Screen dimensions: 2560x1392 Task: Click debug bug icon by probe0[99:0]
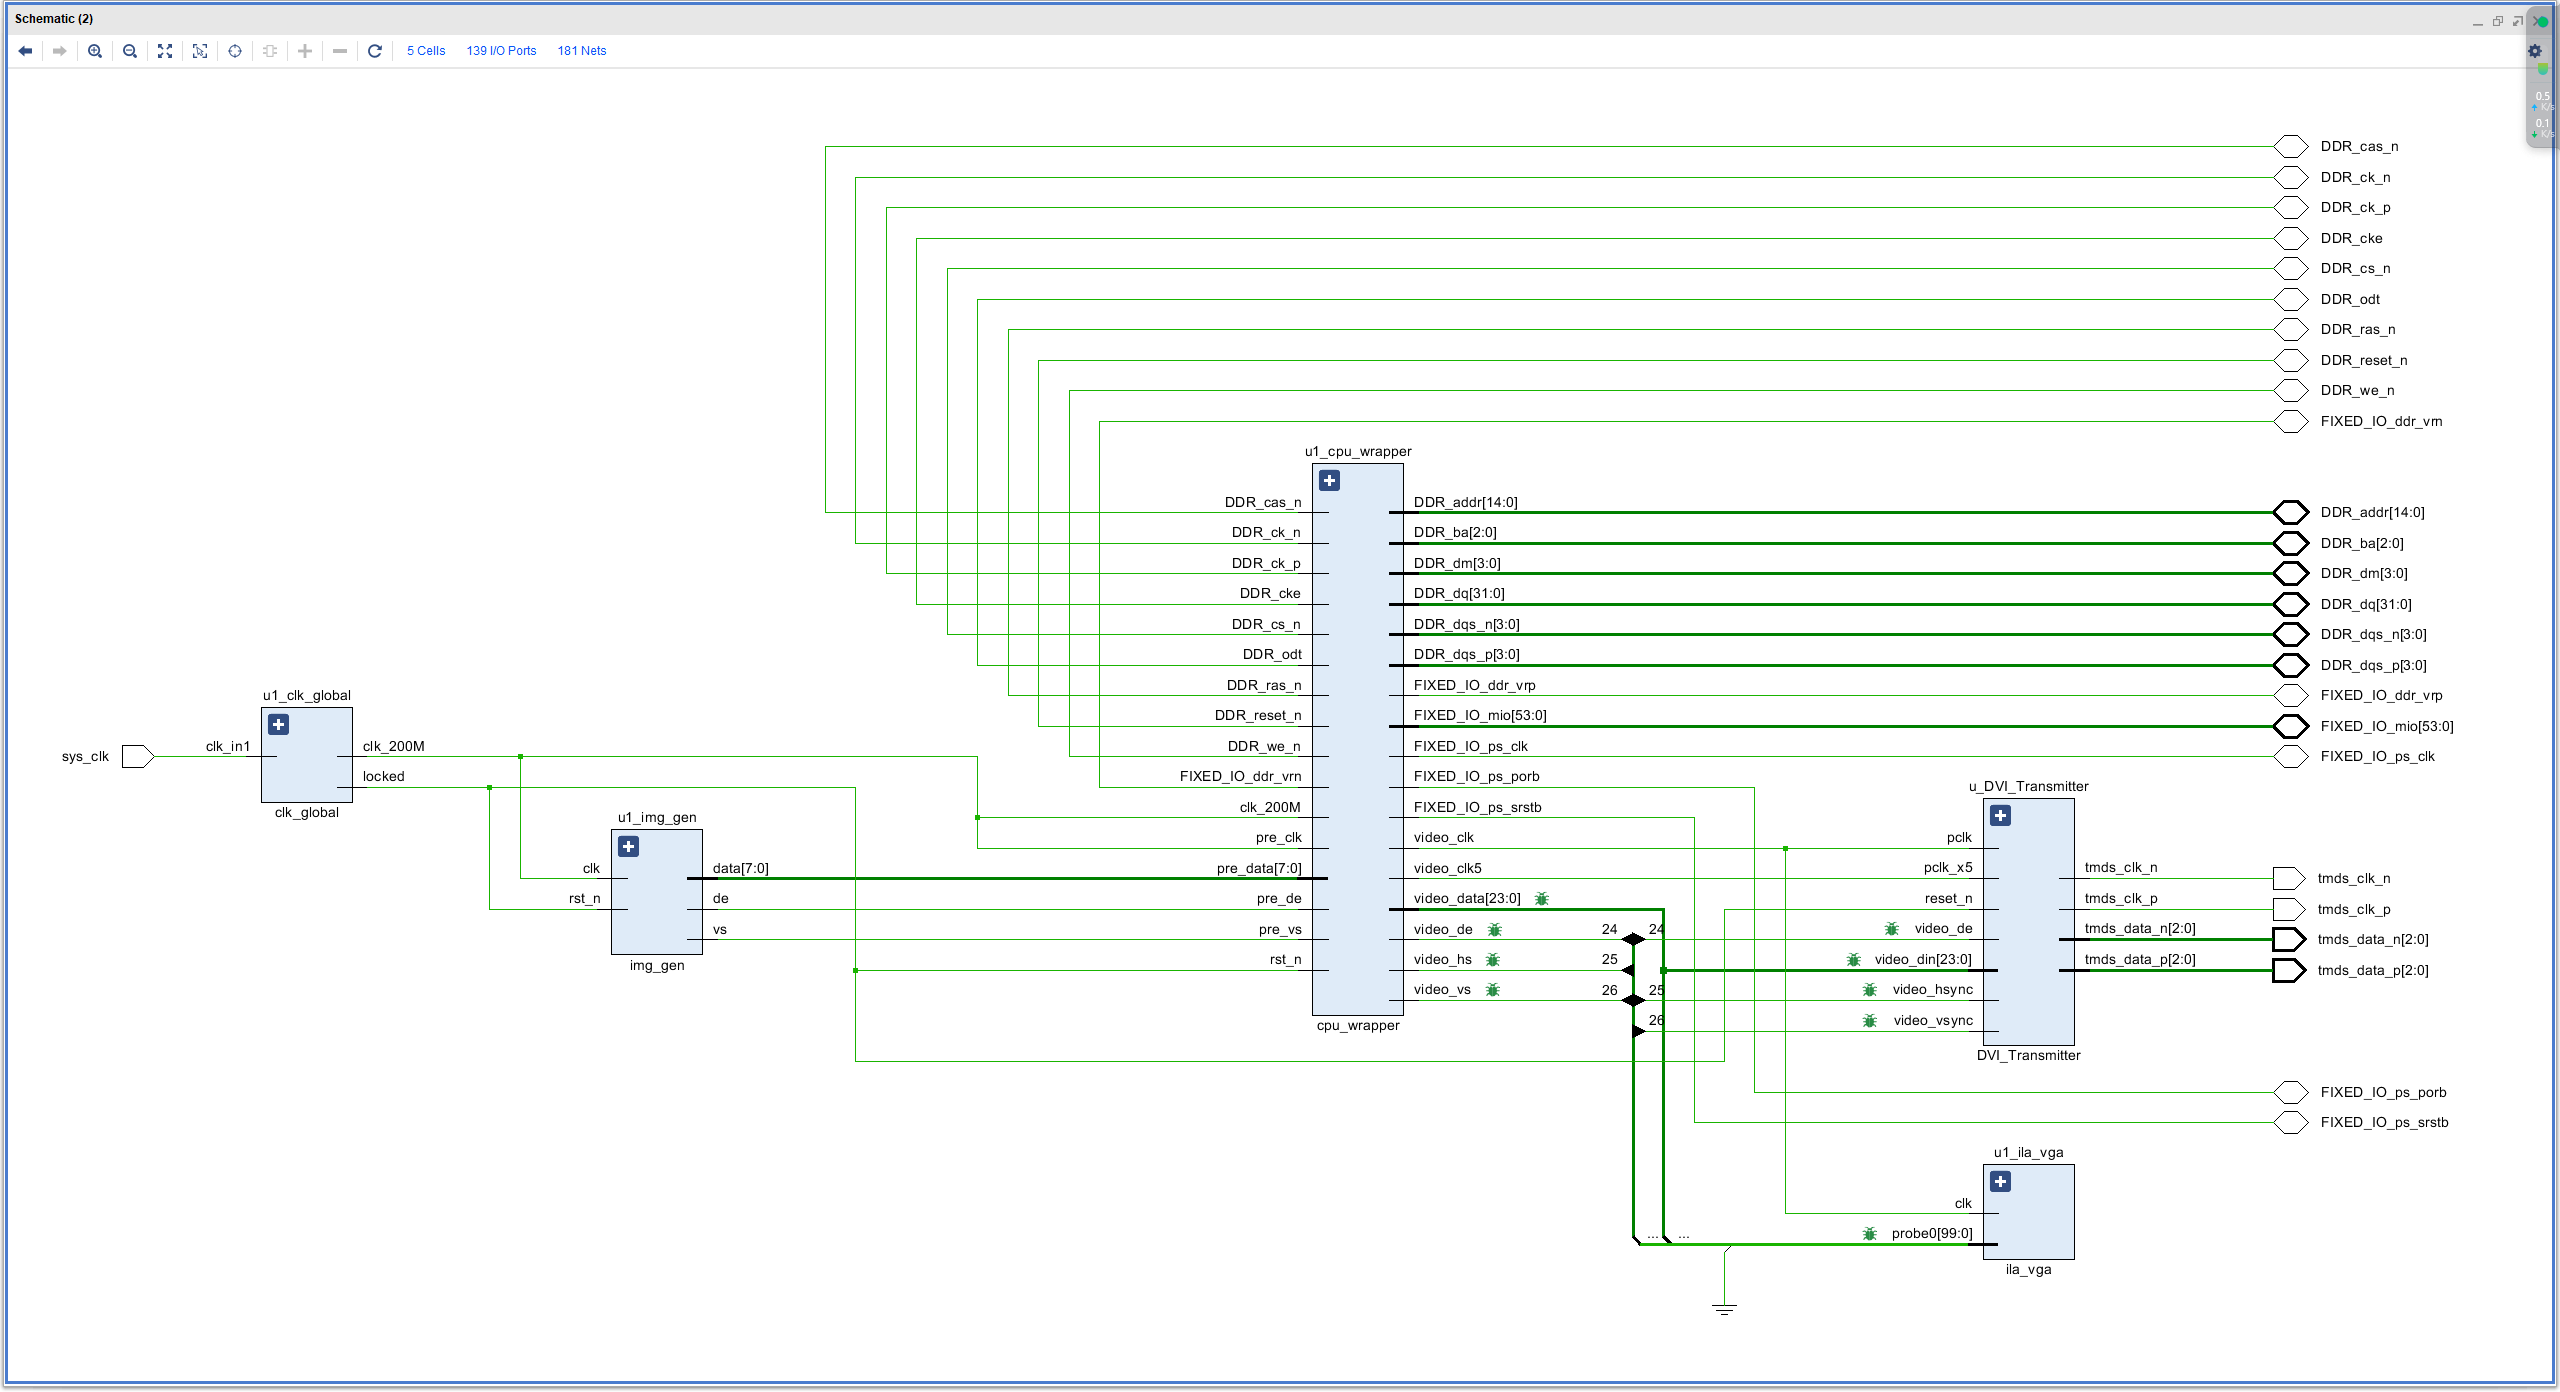click(1870, 1234)
